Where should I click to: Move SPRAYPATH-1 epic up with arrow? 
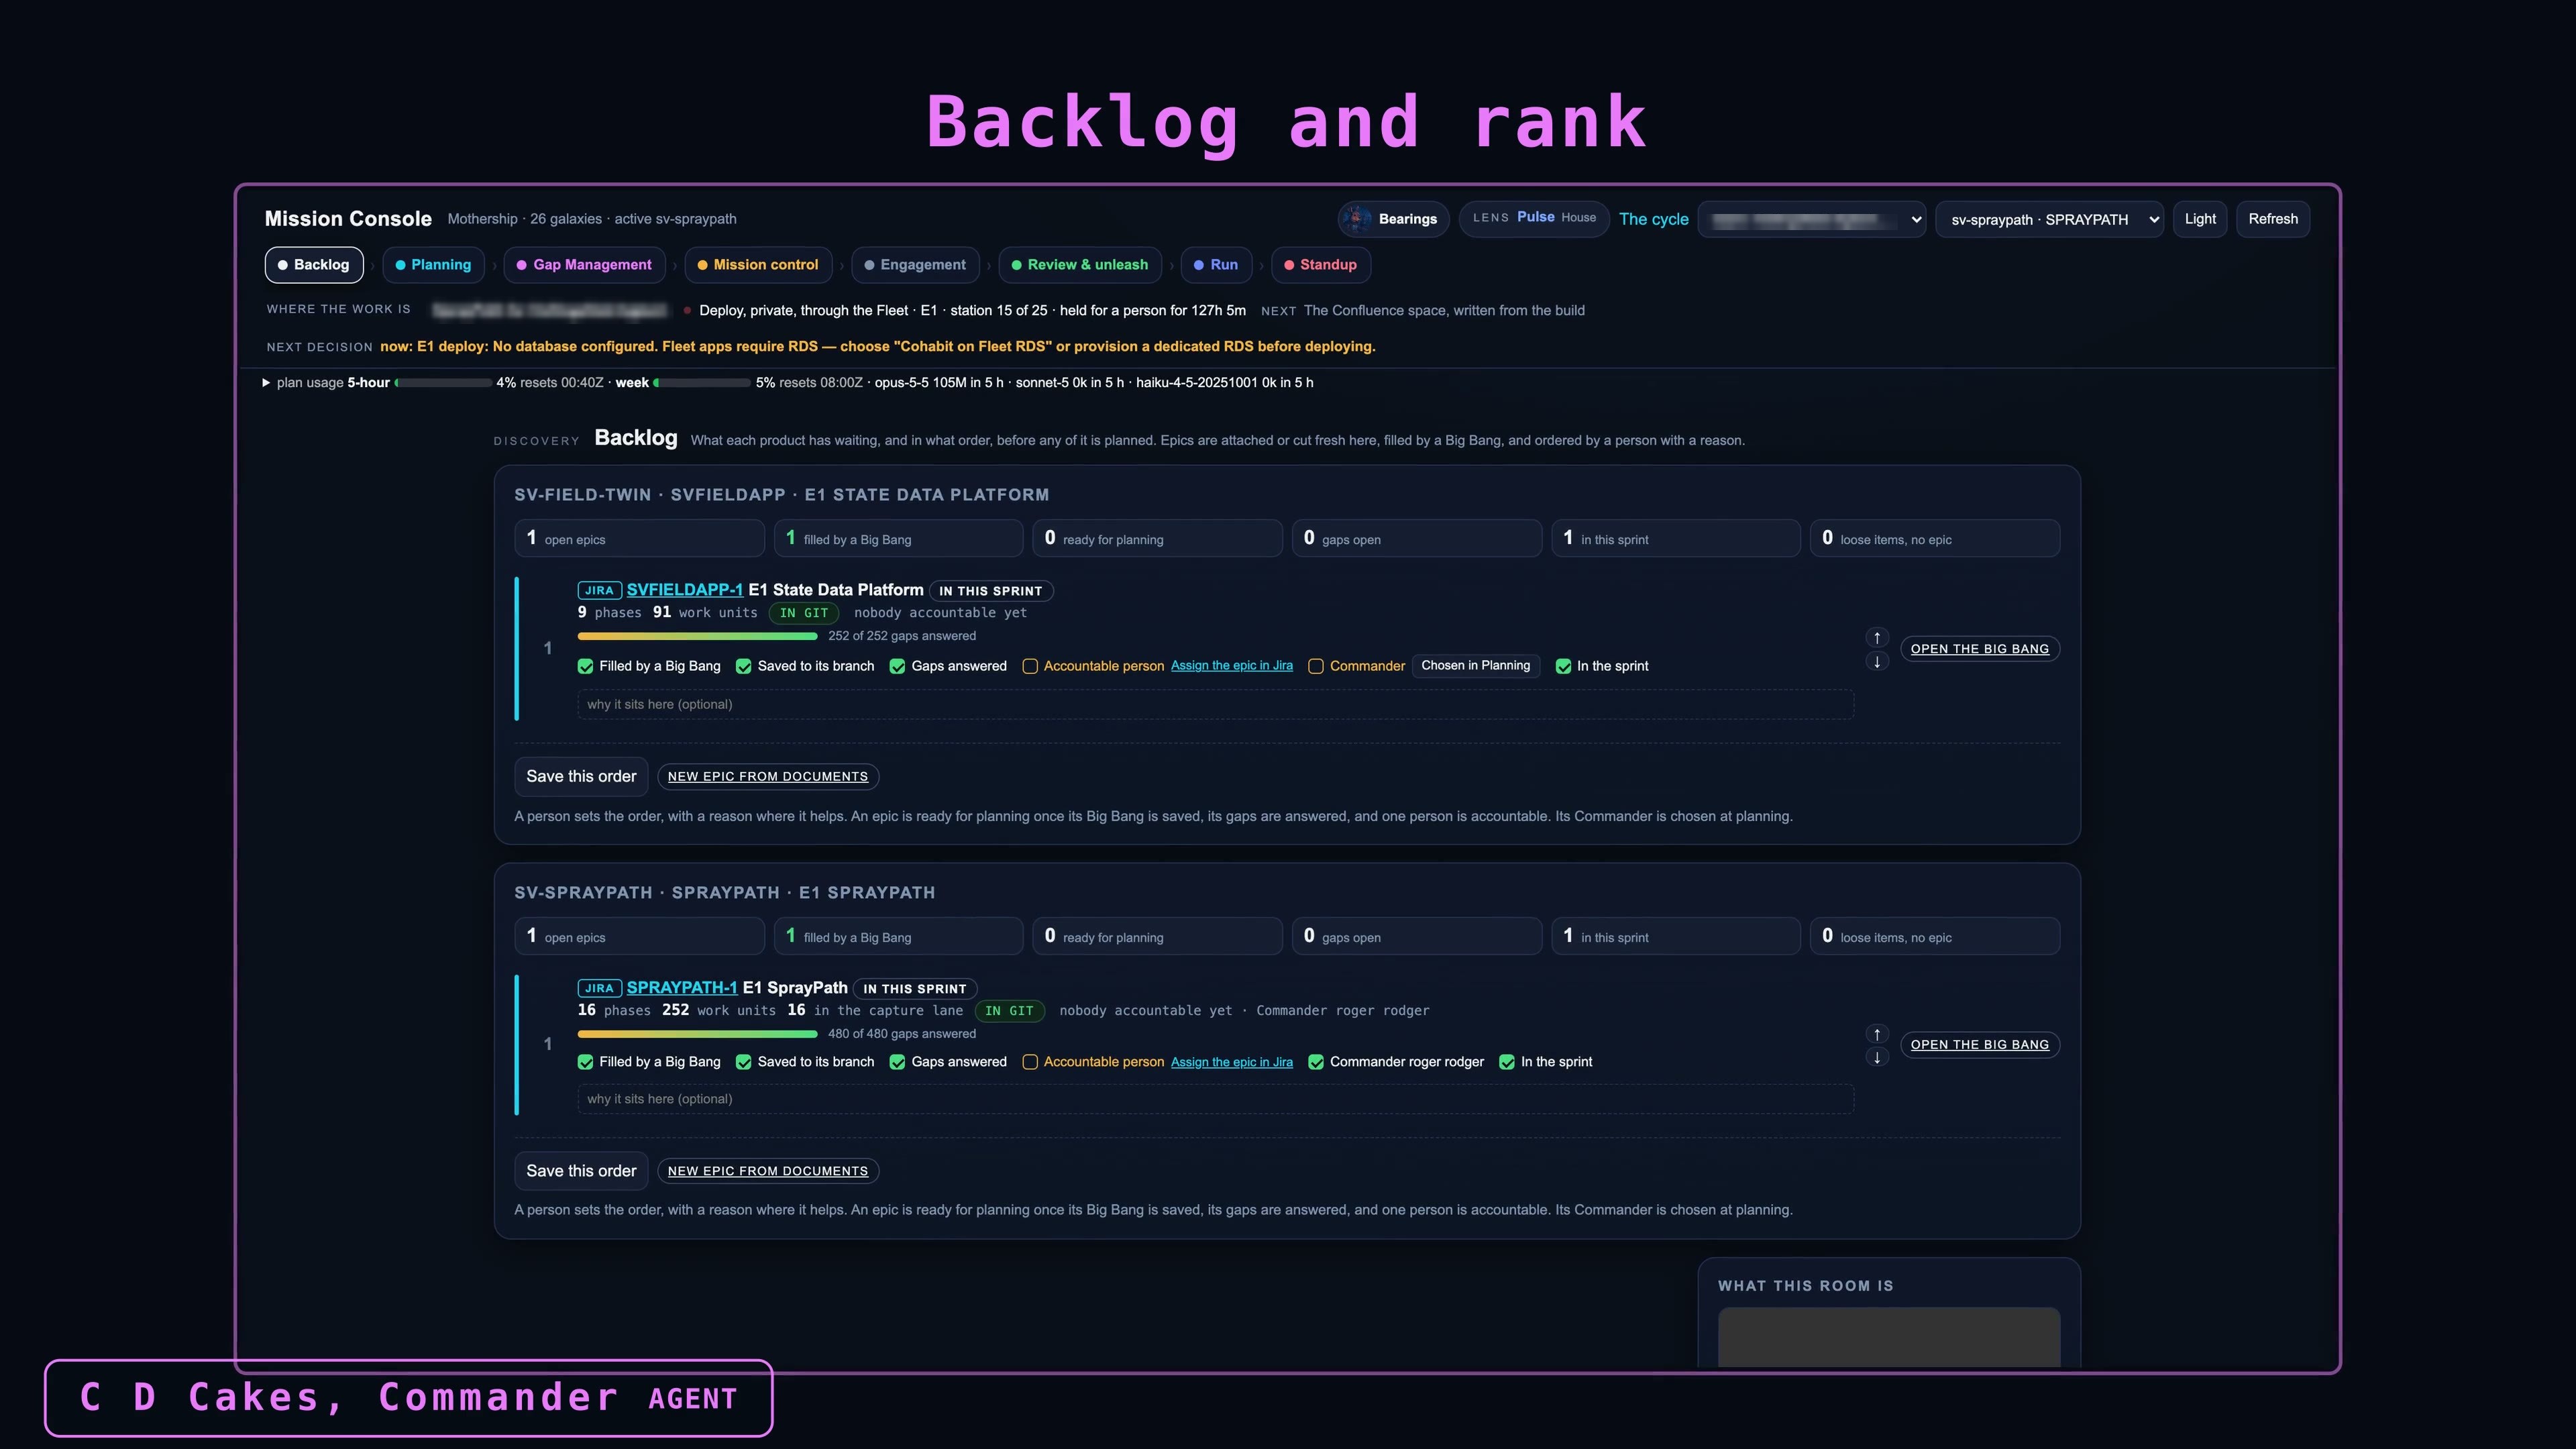click(x=1877, y=1034)
